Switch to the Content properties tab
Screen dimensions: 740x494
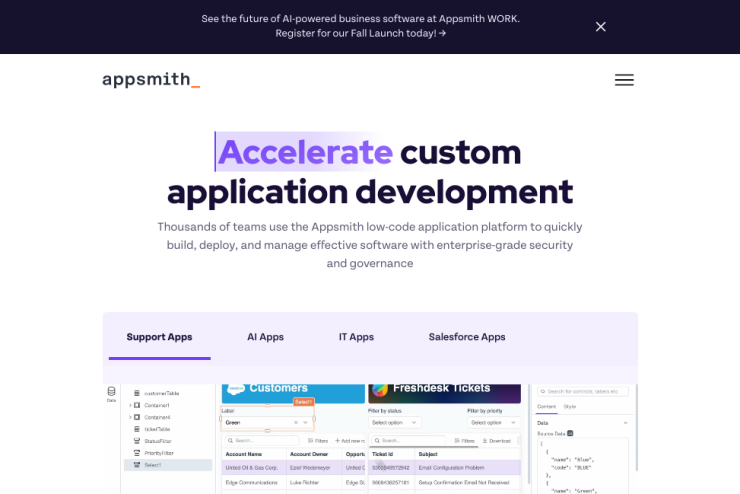(547, 406)
